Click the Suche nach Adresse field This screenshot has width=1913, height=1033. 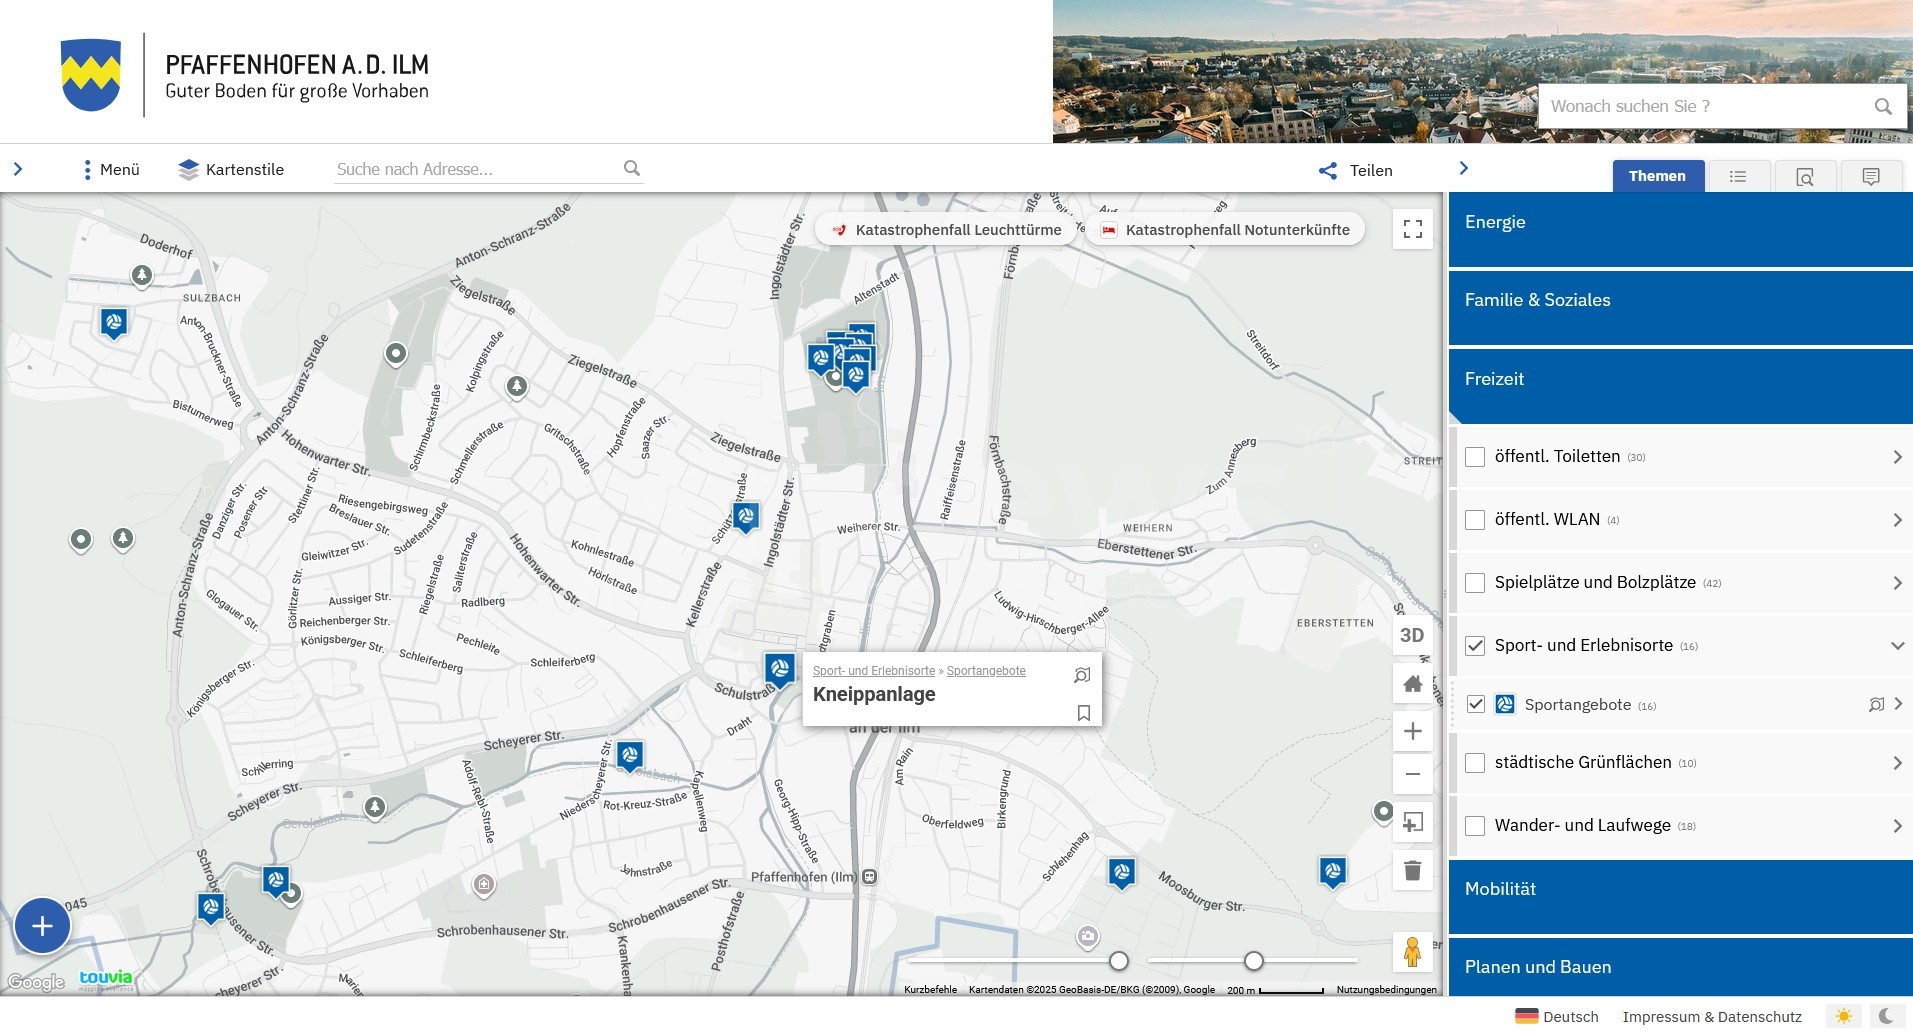477,169
